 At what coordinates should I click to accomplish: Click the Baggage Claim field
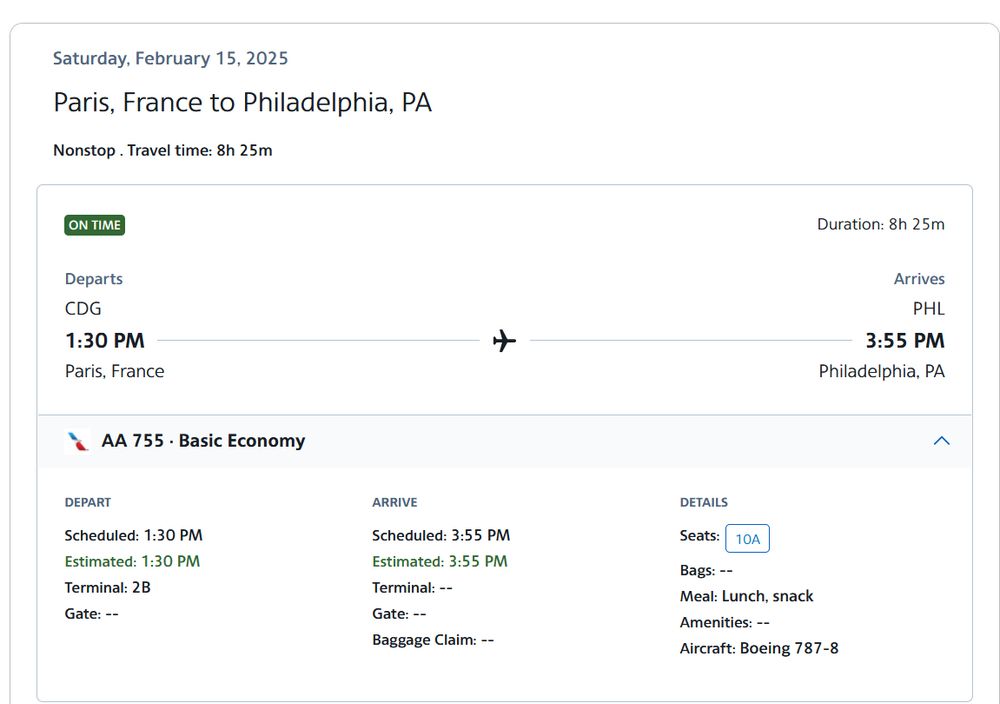click(x=433, y=640)
